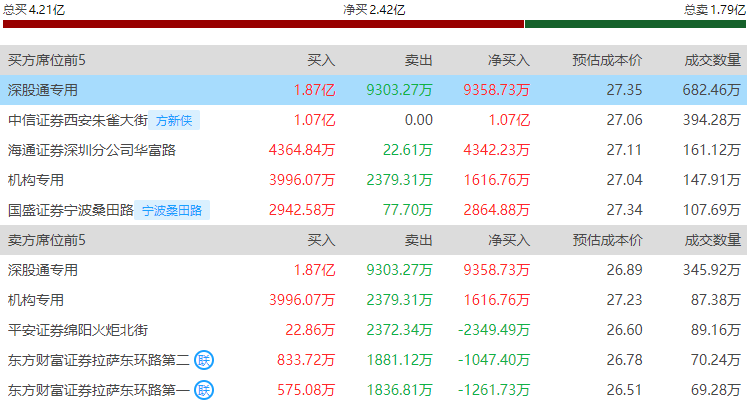Click 2372.34万 sell amount value
Viewport: 747px width, 400px height.
399,330
